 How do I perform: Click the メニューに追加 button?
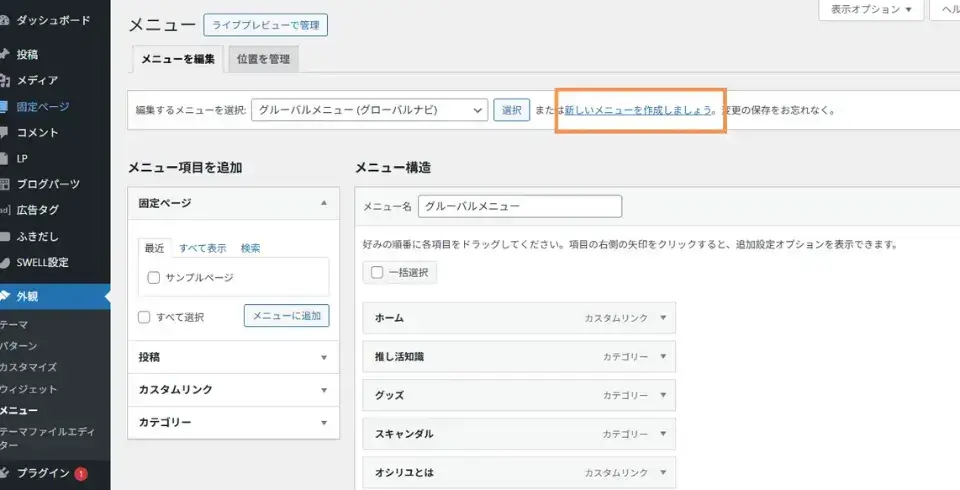[x=287, y=315]
